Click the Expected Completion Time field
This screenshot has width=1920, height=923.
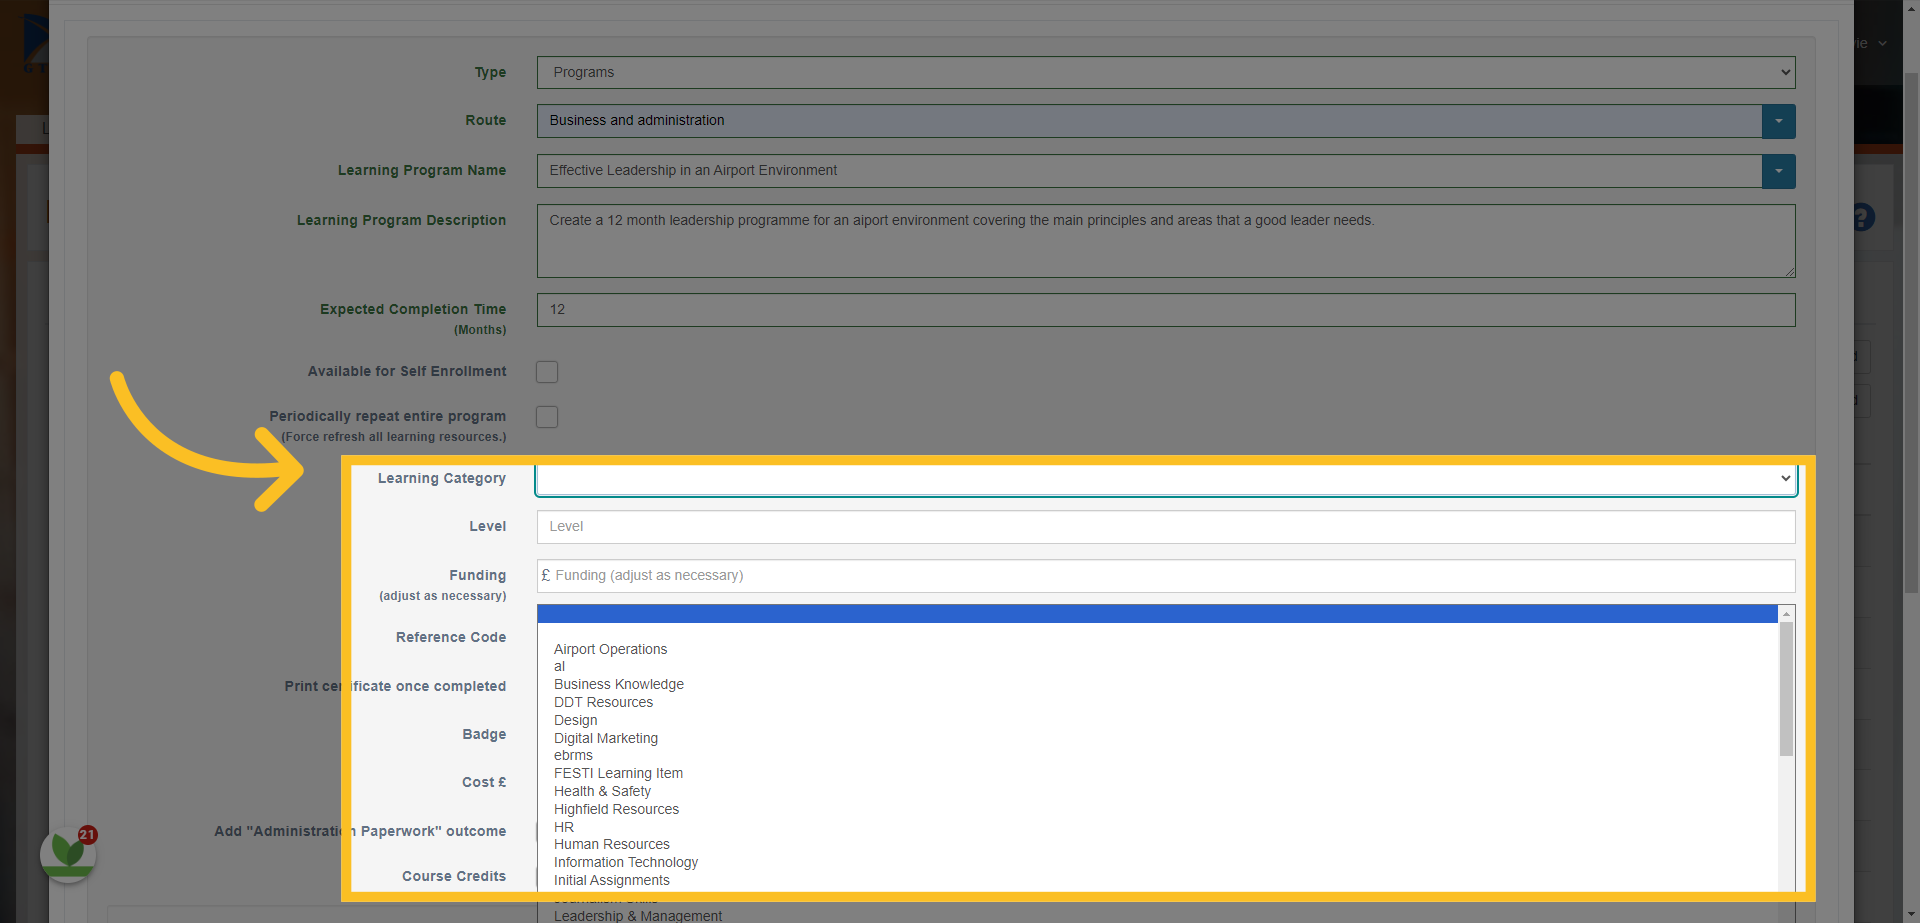tap(1166, 310)
